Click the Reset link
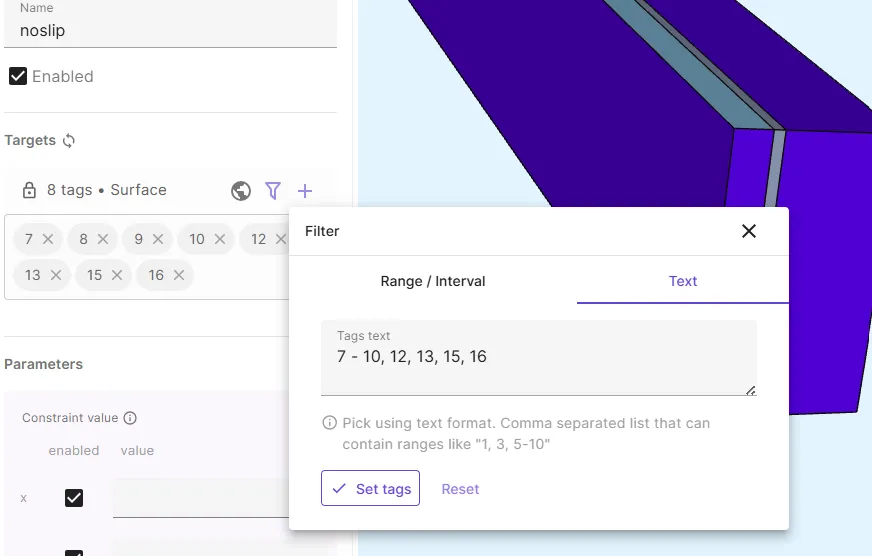This screenshot has width=872, height=556. click(460, 489)
